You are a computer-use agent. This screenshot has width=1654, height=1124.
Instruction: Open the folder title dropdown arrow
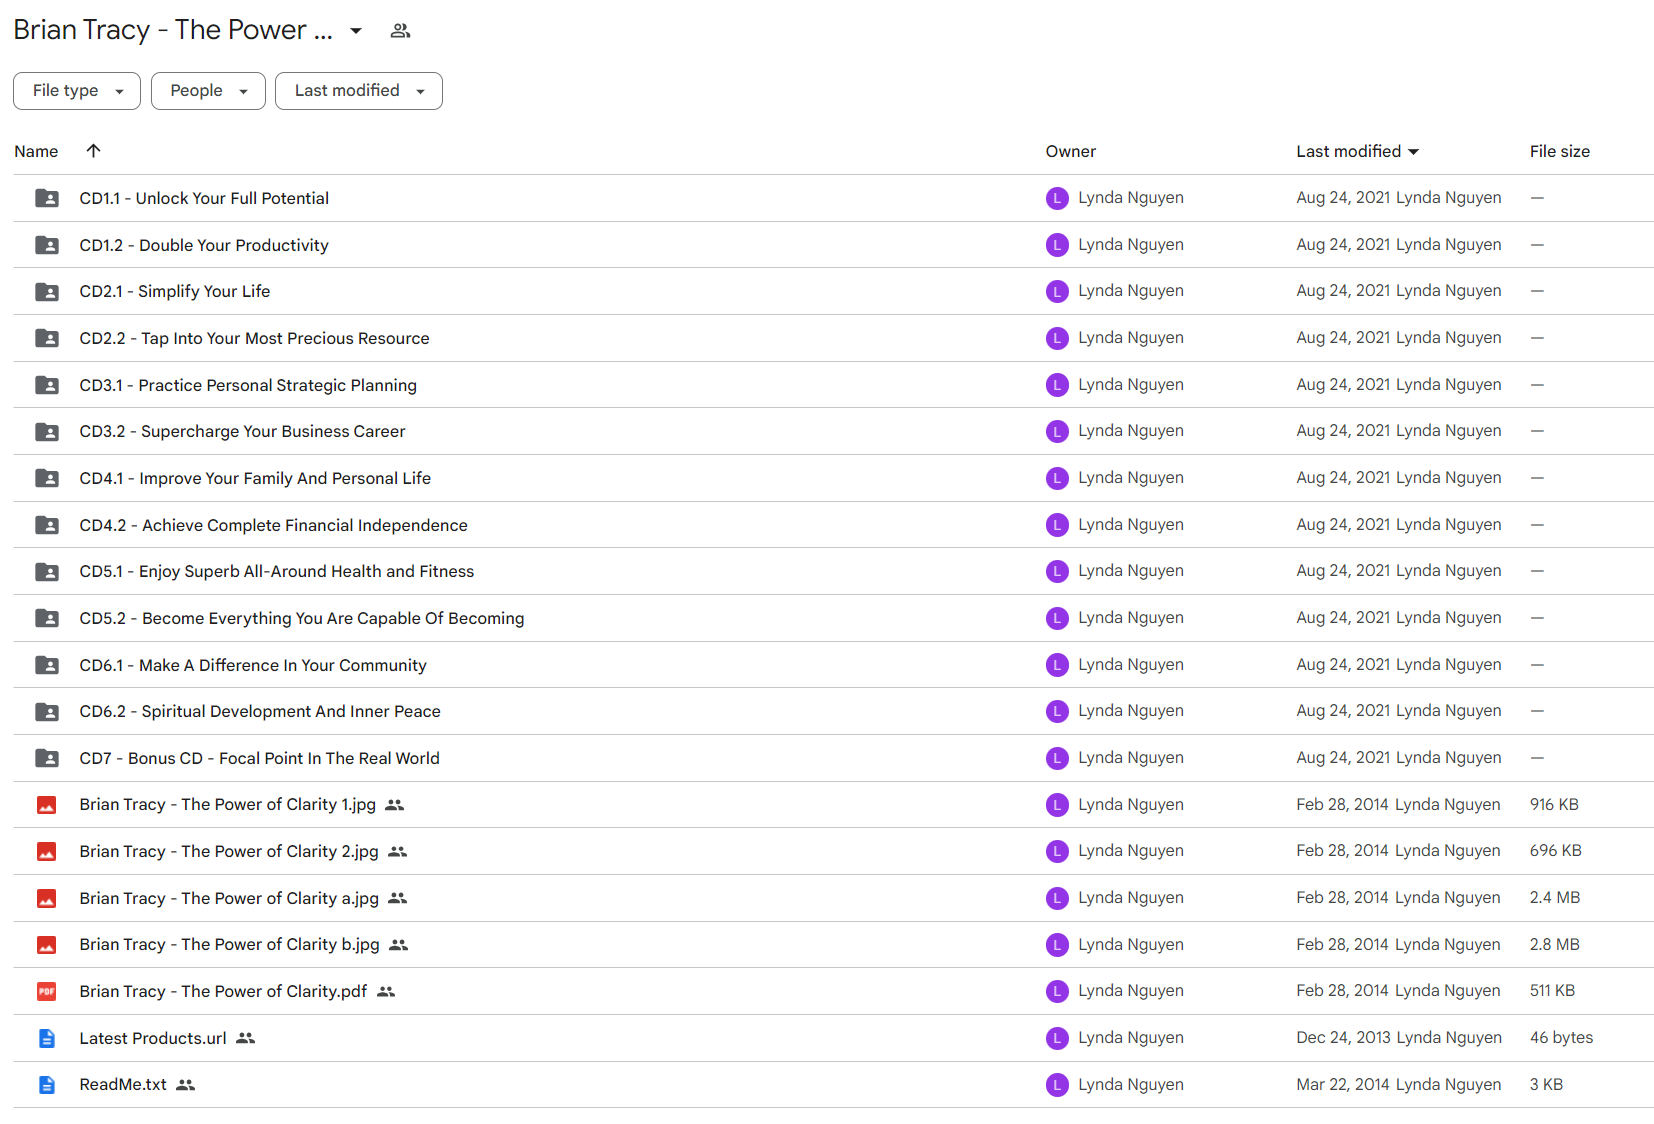pyautogui.click(x=356, y=31)
